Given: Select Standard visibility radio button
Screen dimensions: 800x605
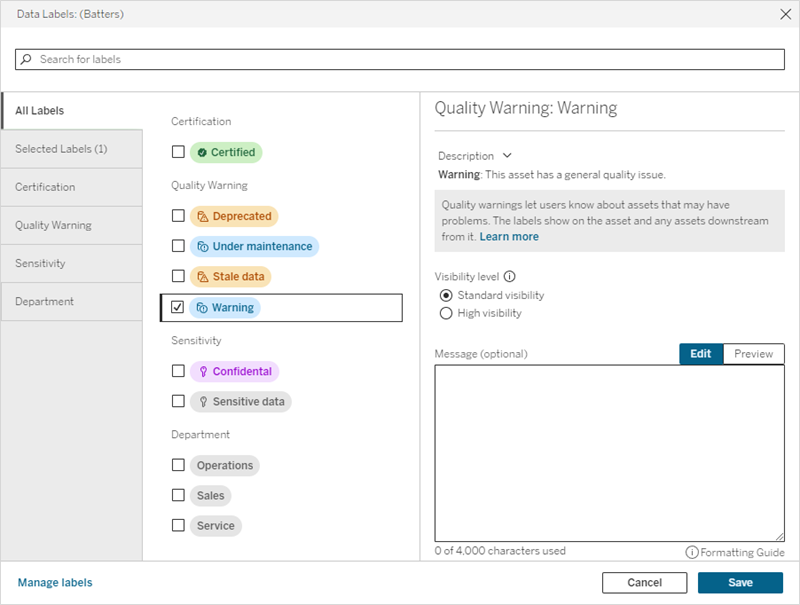Looking at the screenshot, I should pos(446,295).
